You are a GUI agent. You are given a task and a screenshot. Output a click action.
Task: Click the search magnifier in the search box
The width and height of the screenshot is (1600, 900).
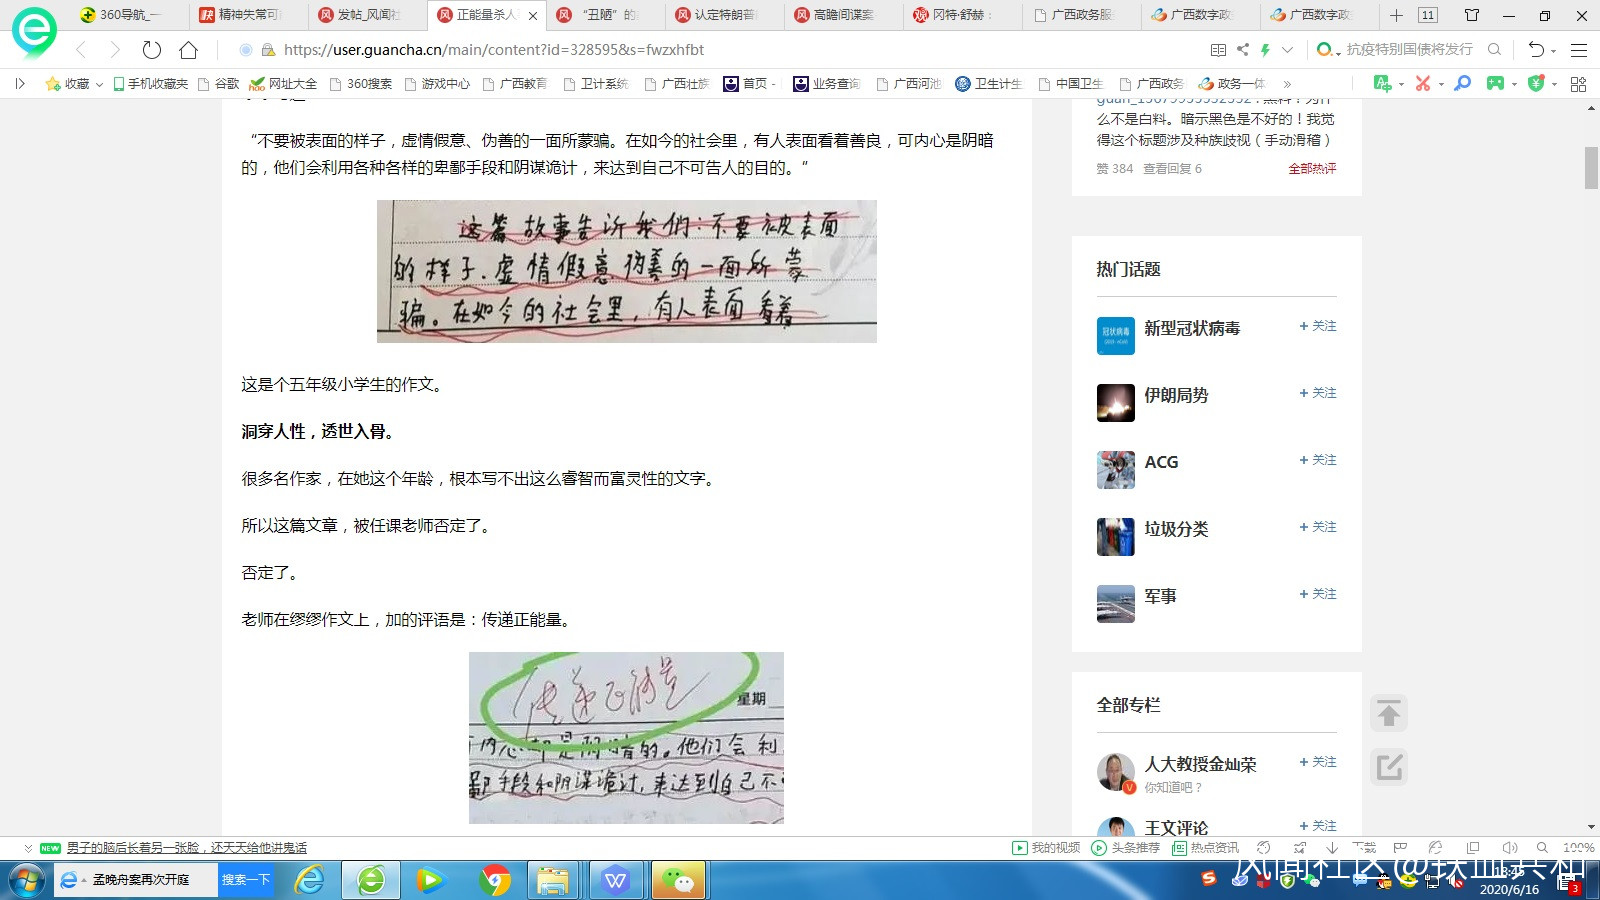click(1495, 50)
